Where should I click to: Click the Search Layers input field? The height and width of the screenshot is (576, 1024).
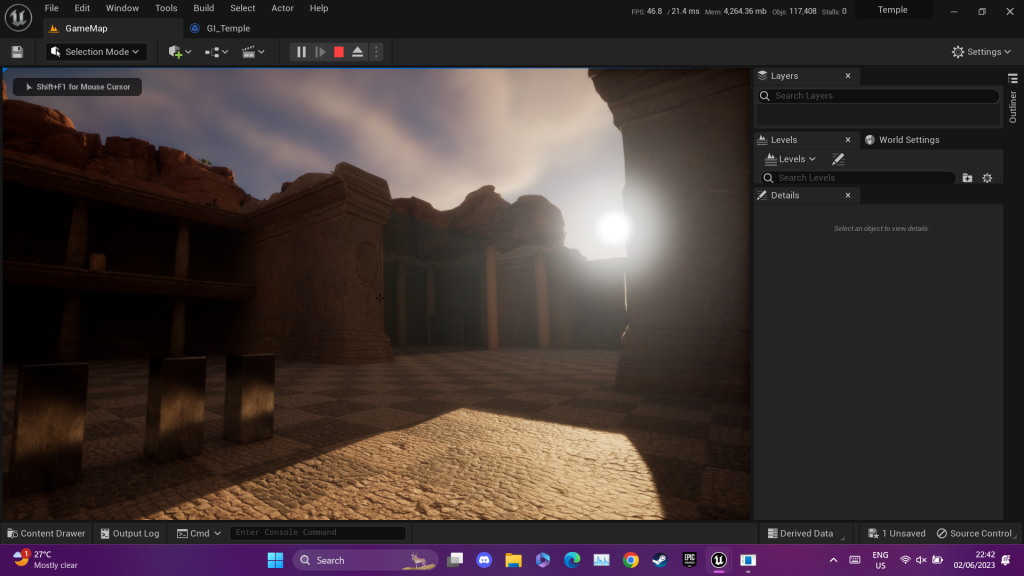[x=878, y=96]
